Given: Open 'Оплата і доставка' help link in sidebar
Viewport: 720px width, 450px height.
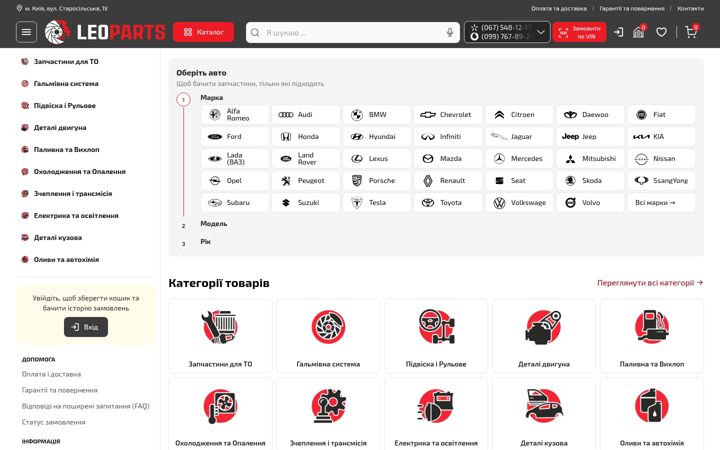Looking at the screenshot, I should [x=51, y=374].
